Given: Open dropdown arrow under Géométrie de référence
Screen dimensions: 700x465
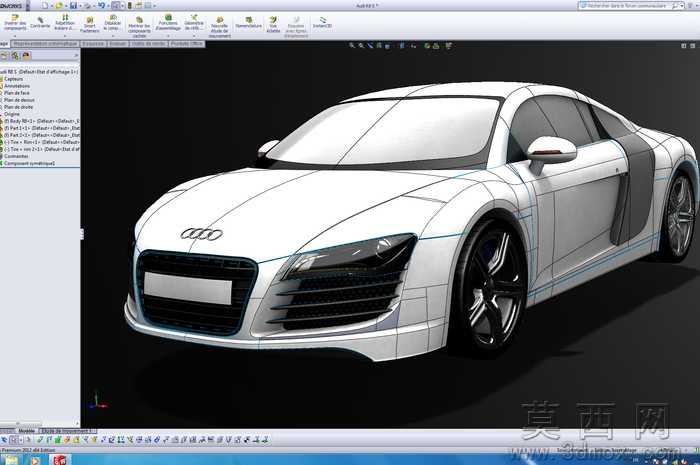Looking at the screenshot, I should pyautogui.click(x=194, y=36).
